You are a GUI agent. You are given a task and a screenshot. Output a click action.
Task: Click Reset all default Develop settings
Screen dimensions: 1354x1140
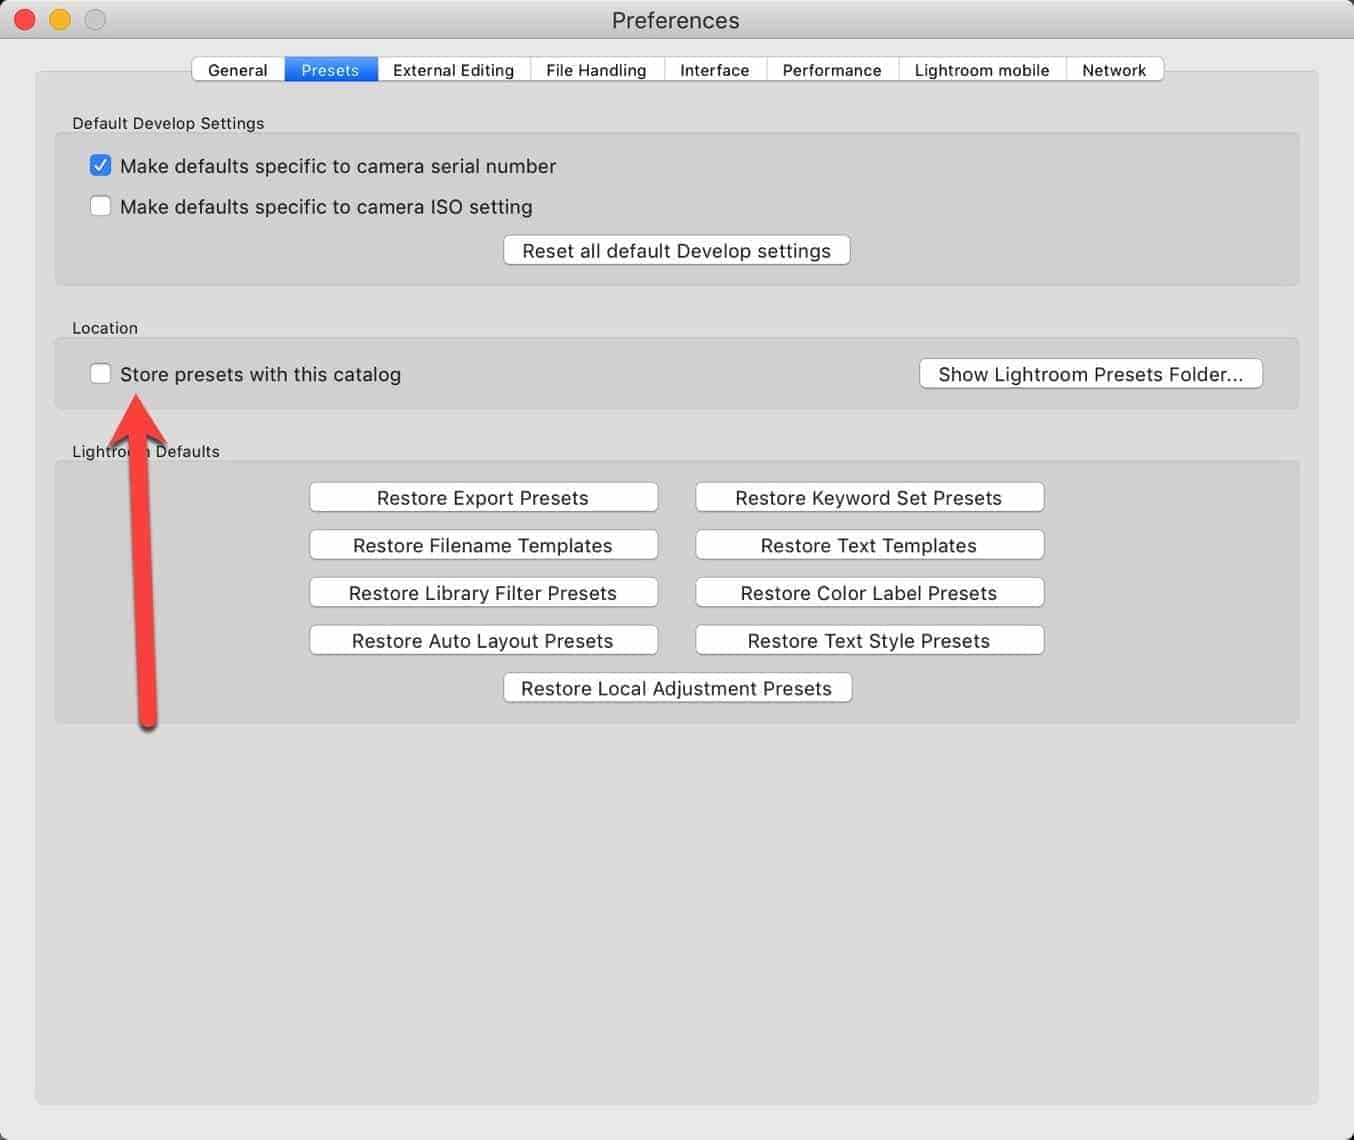pyautogui.click(x=677, y=250)
